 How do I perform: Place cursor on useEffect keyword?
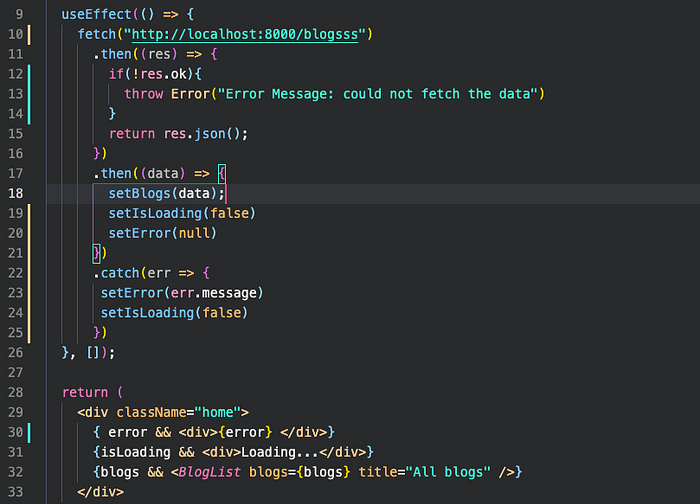pyautogui.click(x=96, y=14)
